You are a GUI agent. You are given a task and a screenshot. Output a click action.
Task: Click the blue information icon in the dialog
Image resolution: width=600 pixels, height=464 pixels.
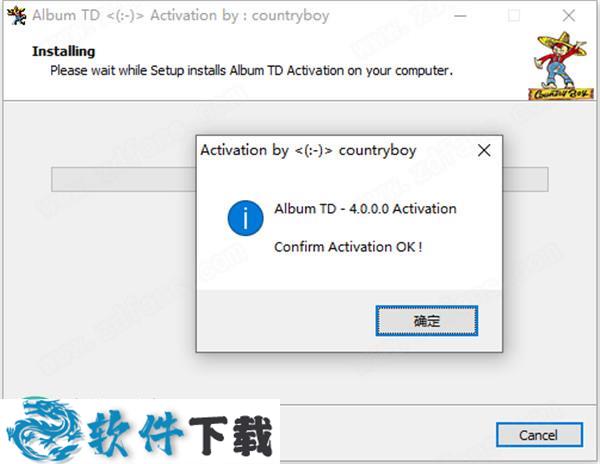(245, 218)
